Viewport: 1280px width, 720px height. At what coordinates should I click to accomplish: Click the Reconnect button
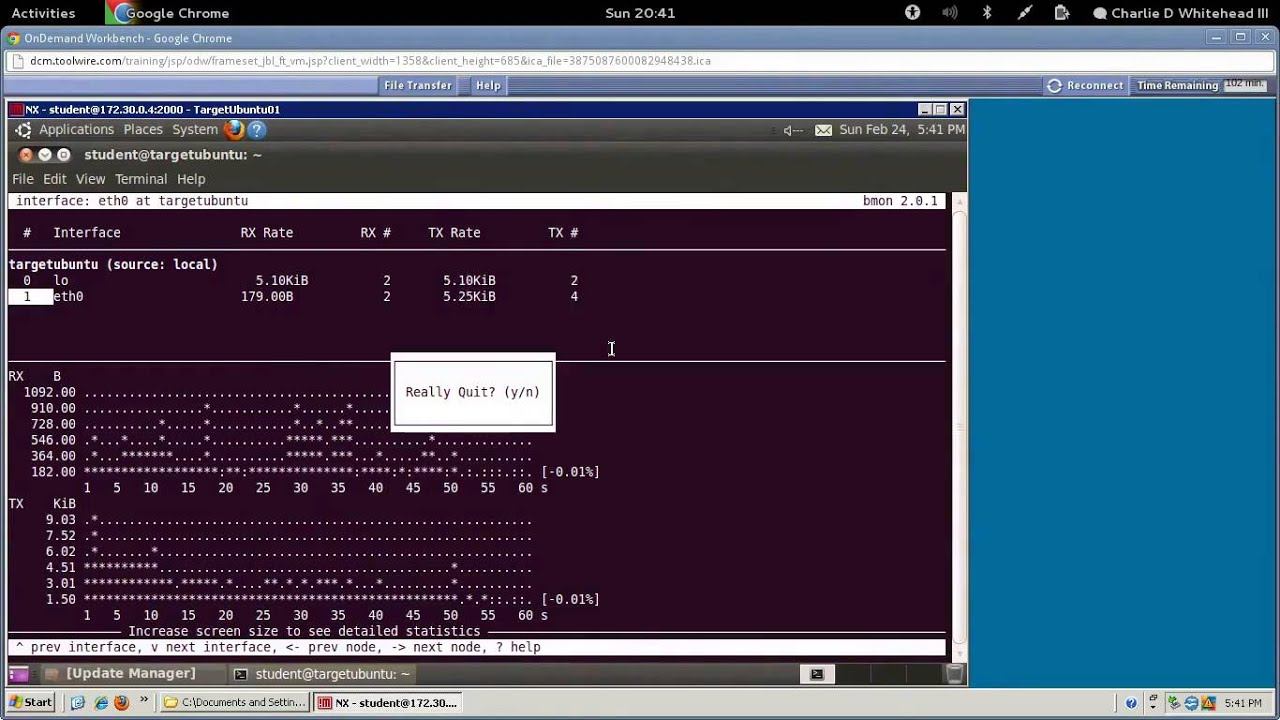coord(1085,85)
